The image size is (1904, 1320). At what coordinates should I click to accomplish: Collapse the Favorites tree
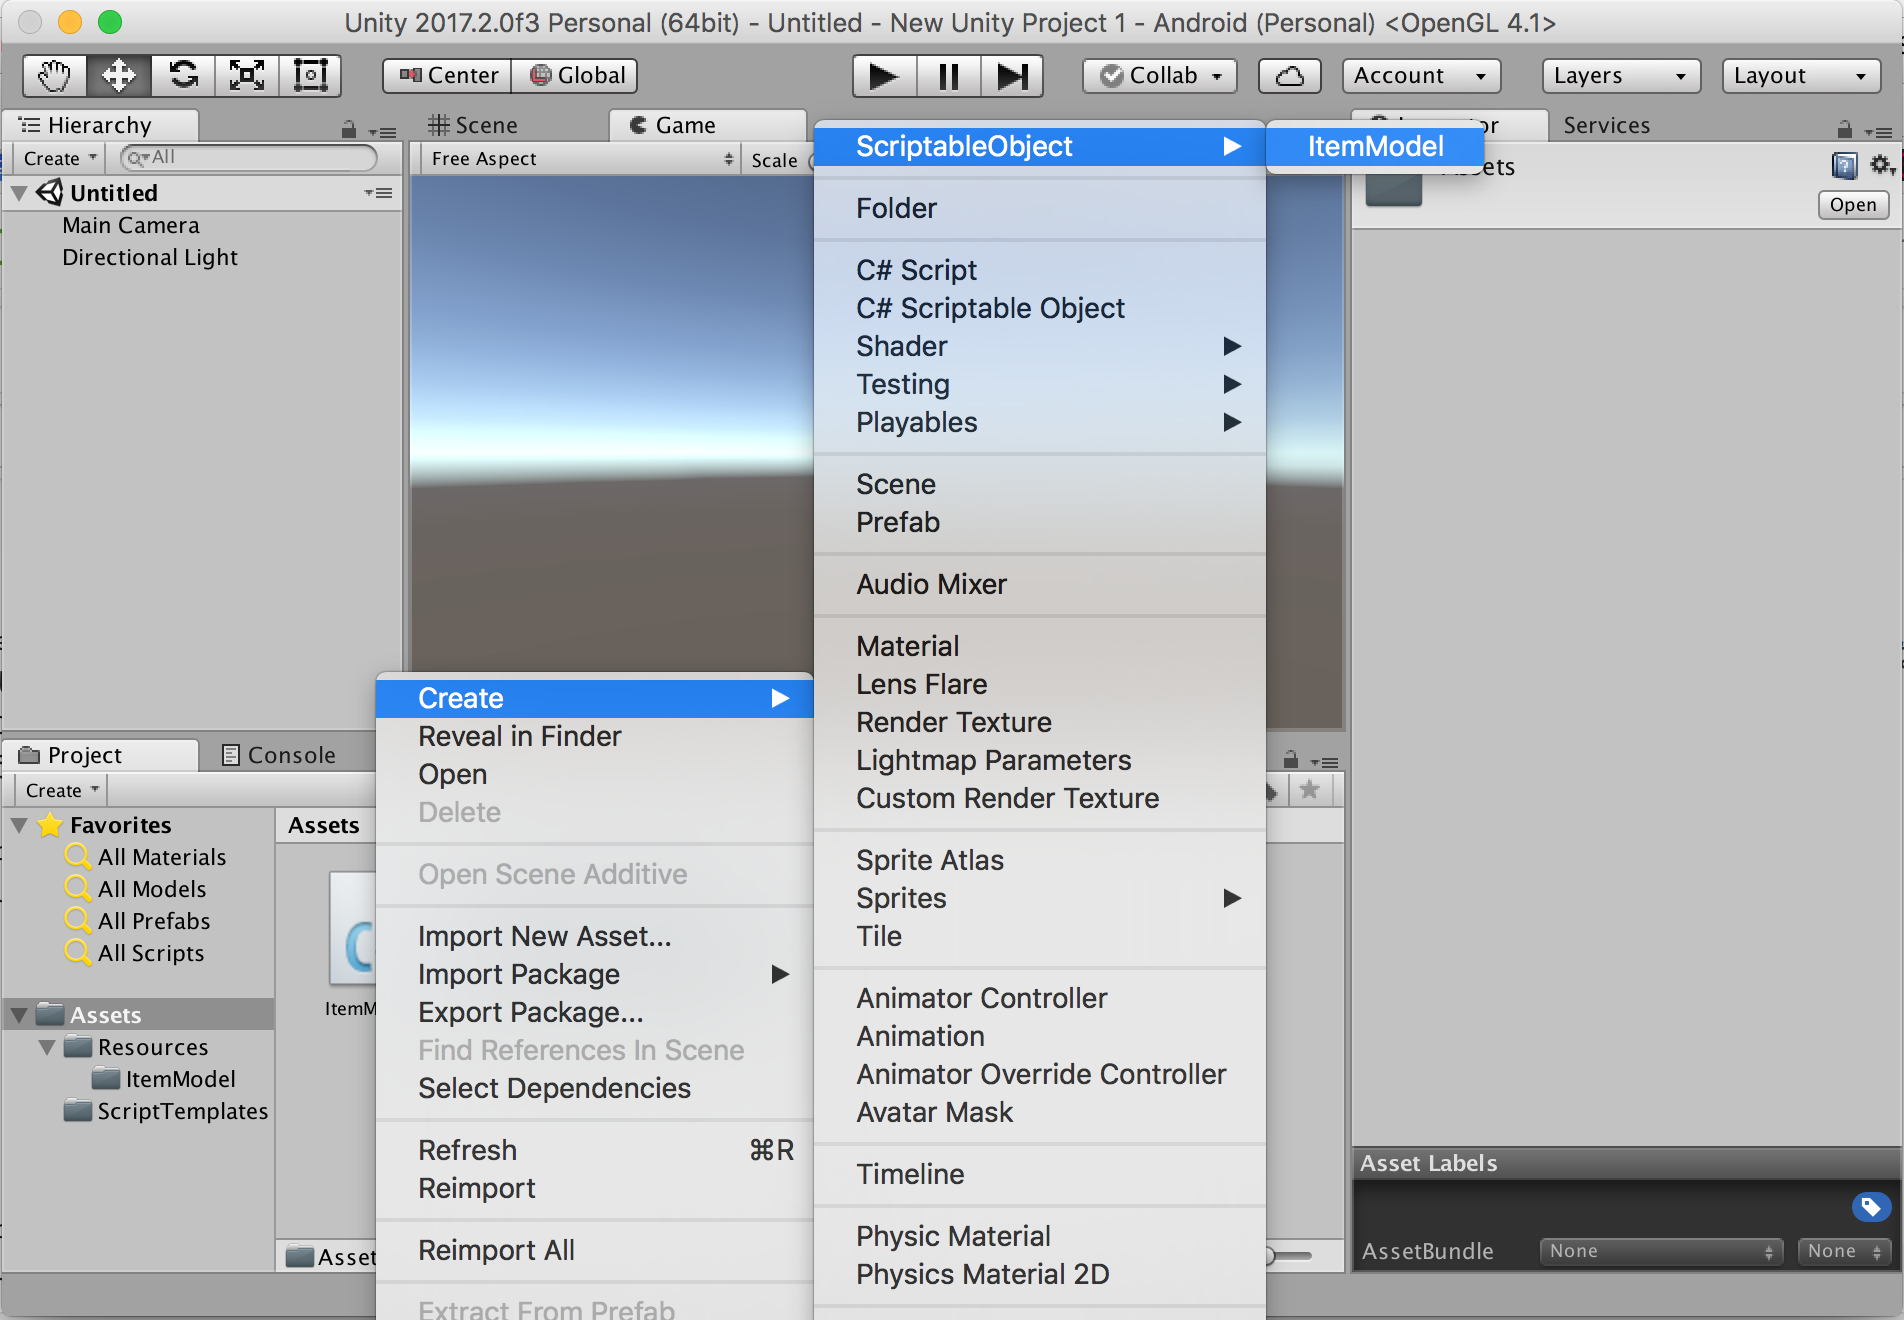coord(19,825)
